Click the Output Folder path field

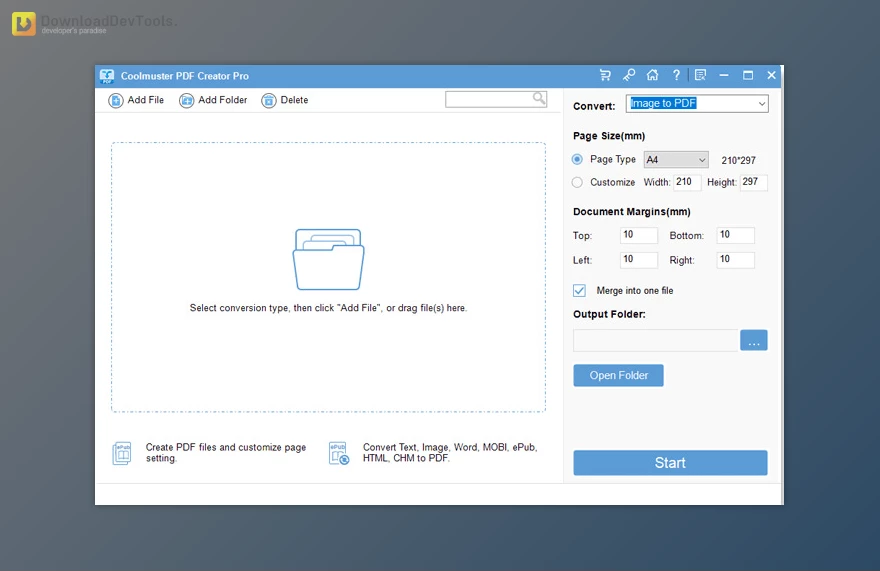point(656,340)
